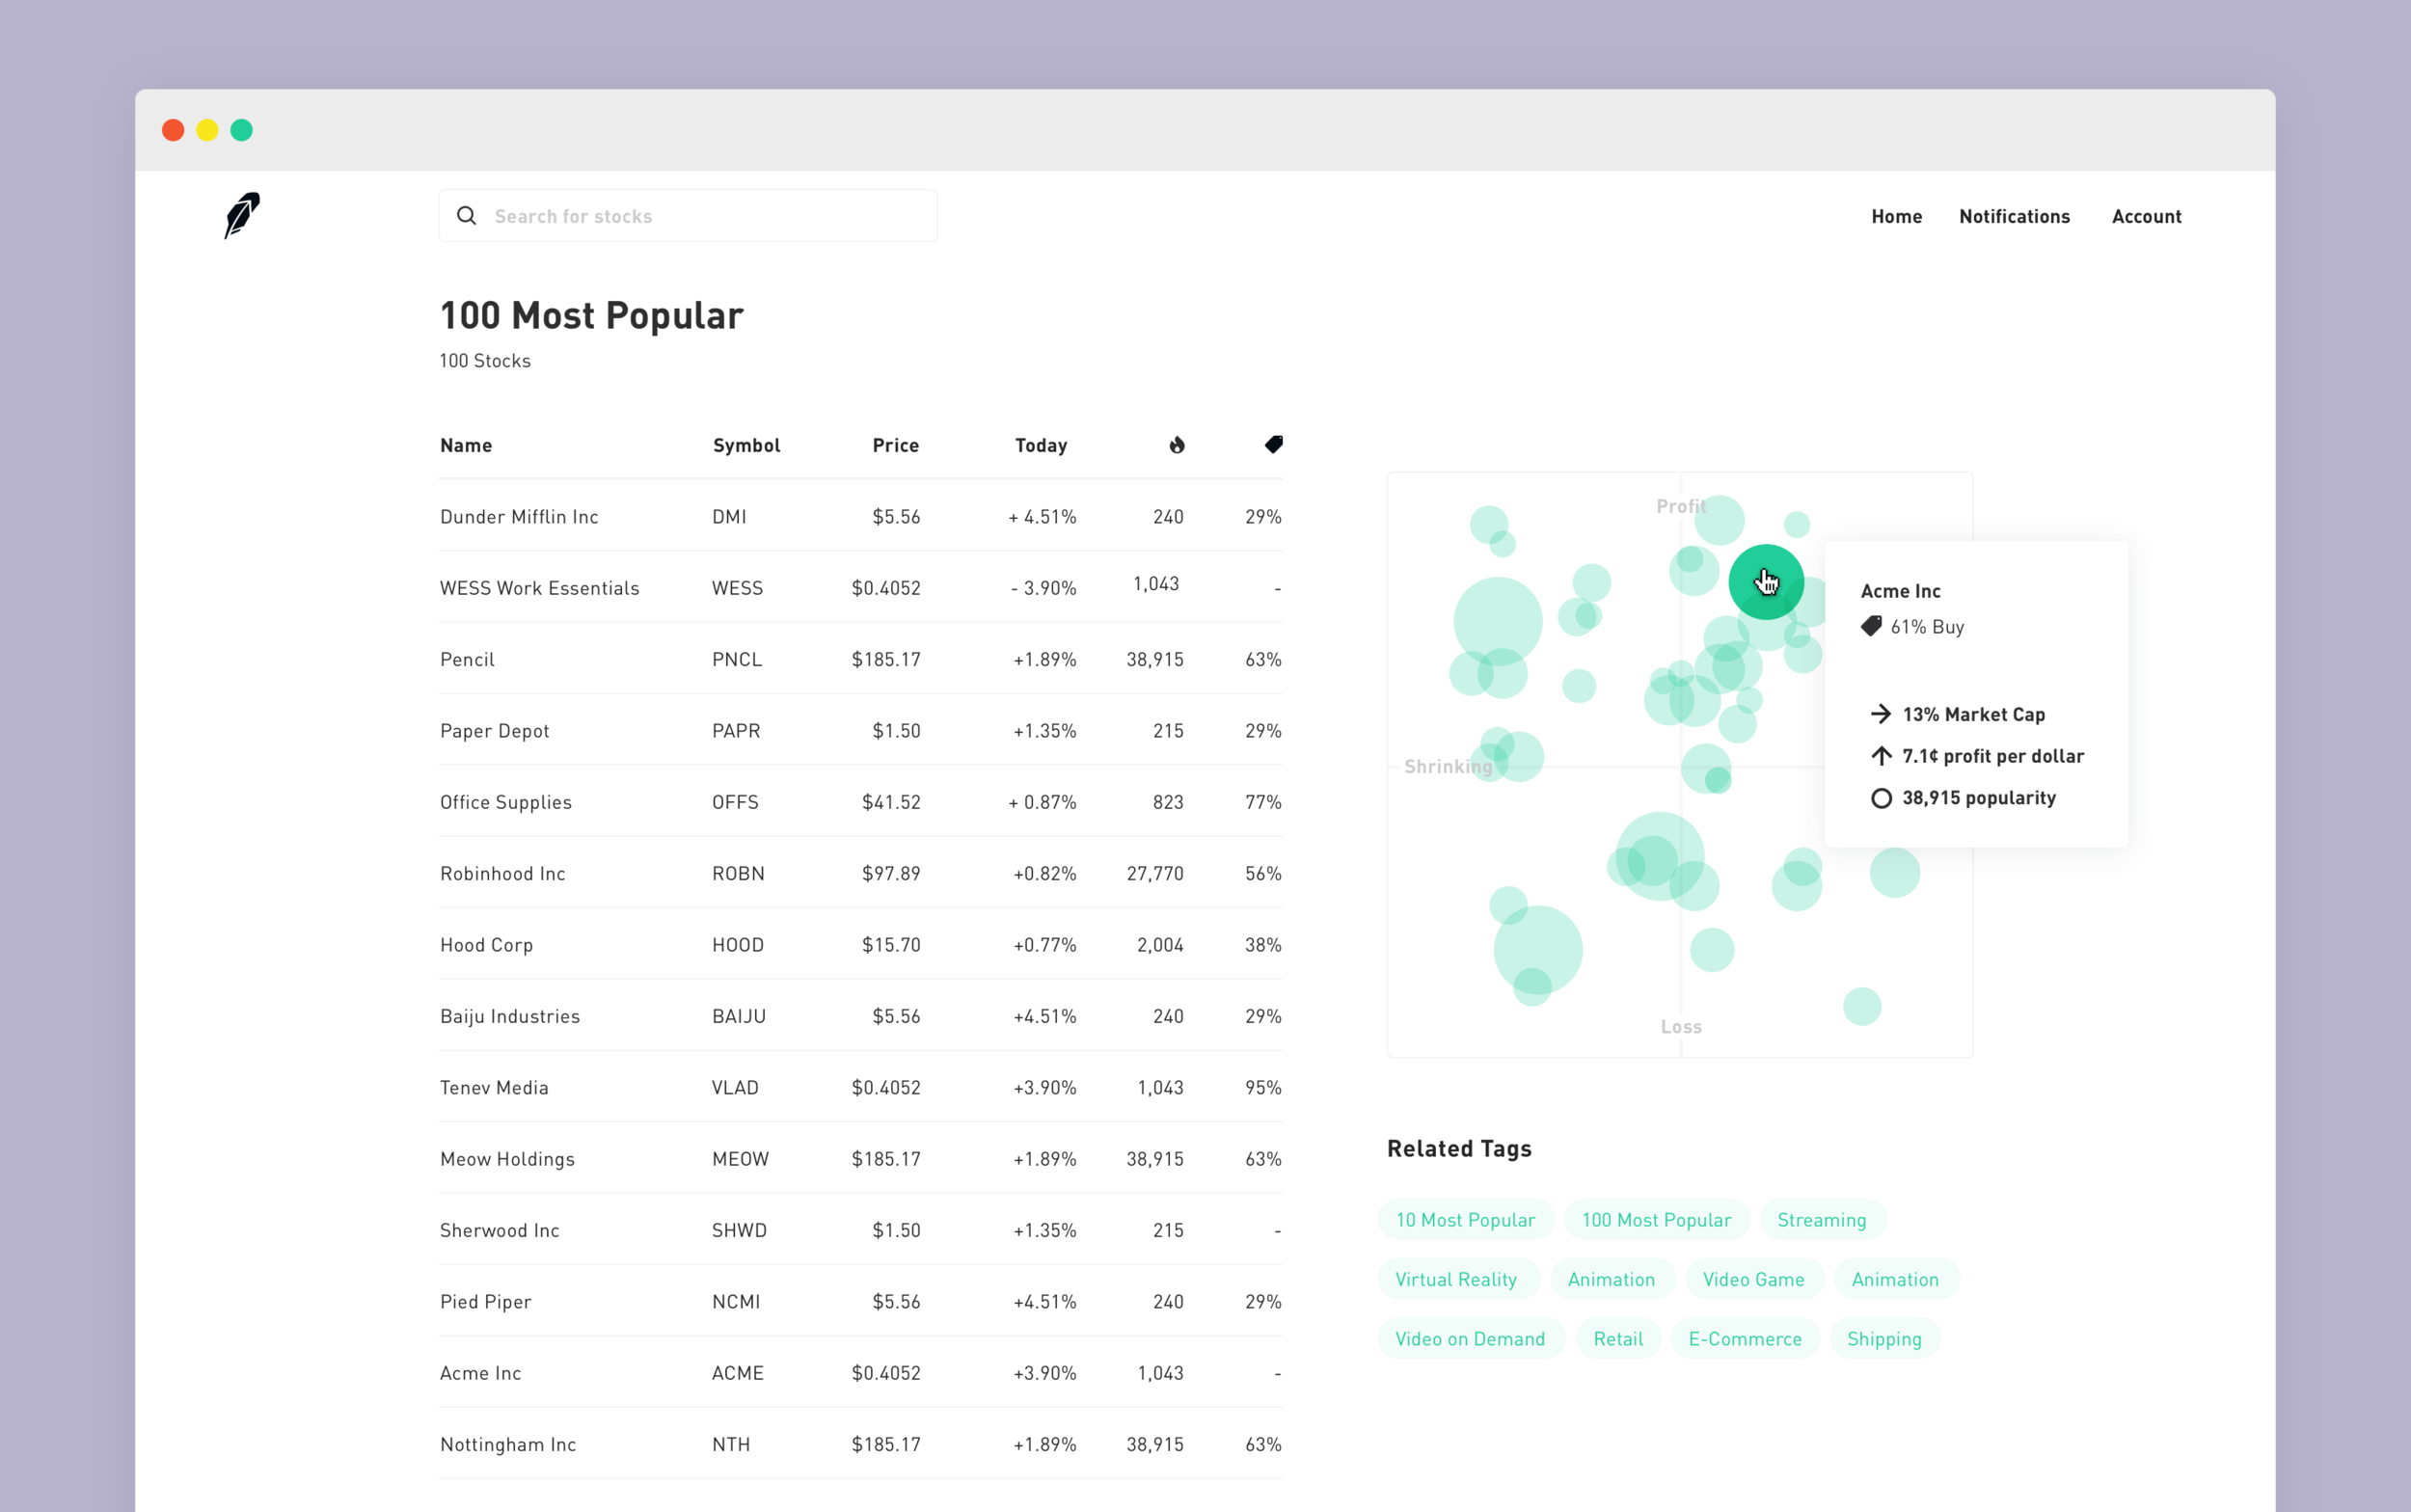Click the feather logo icon
The image size is (2411, 1512).
(x=241, y=215)
